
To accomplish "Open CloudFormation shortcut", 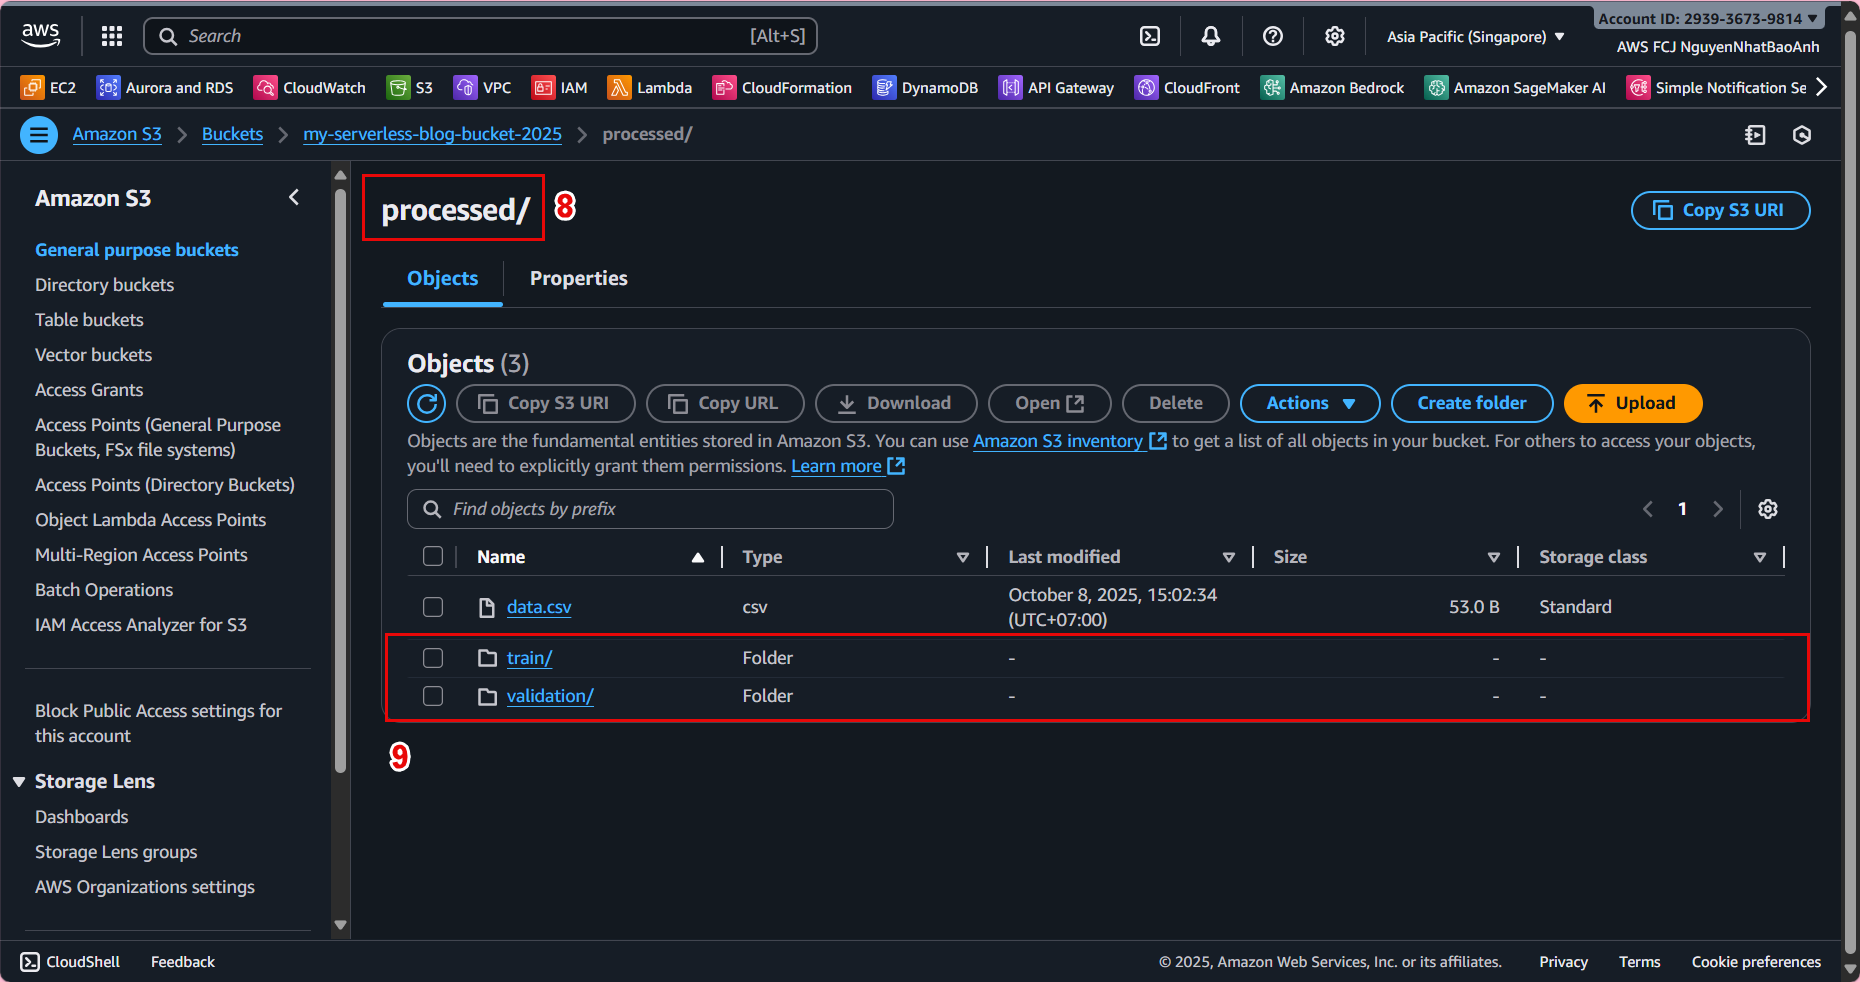I will (x=782, y=88).
